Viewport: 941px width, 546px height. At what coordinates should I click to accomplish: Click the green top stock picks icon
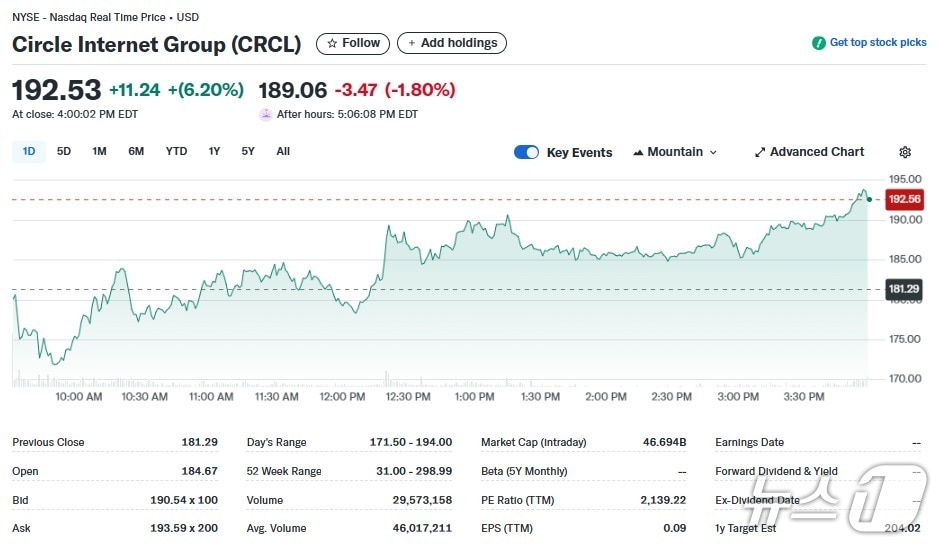819,43
